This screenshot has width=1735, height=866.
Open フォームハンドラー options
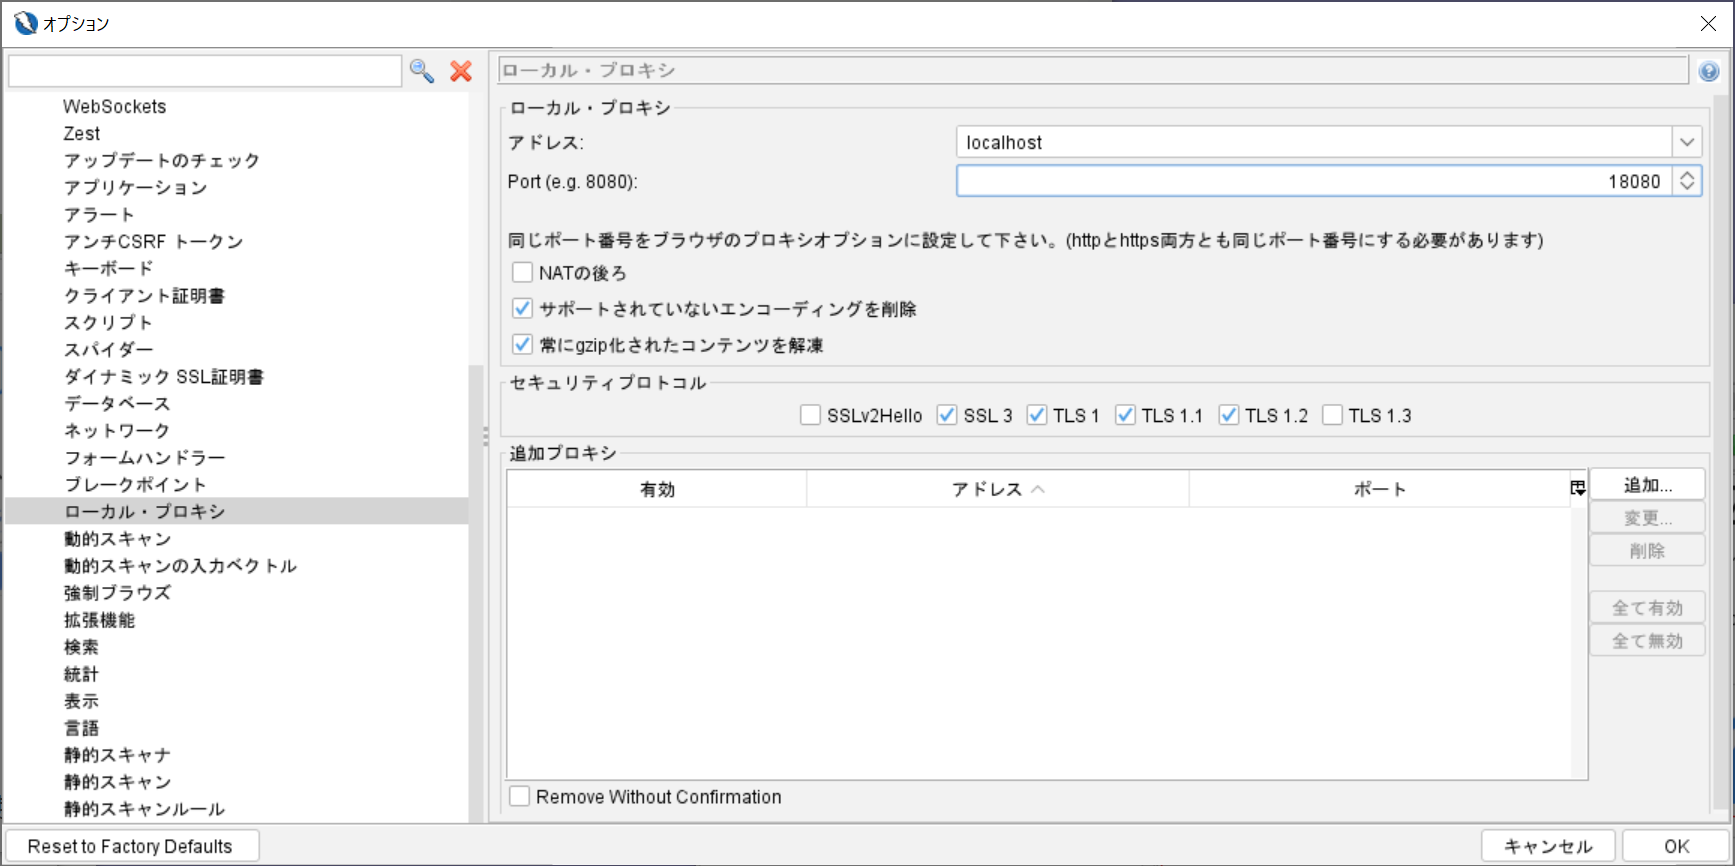144,457
